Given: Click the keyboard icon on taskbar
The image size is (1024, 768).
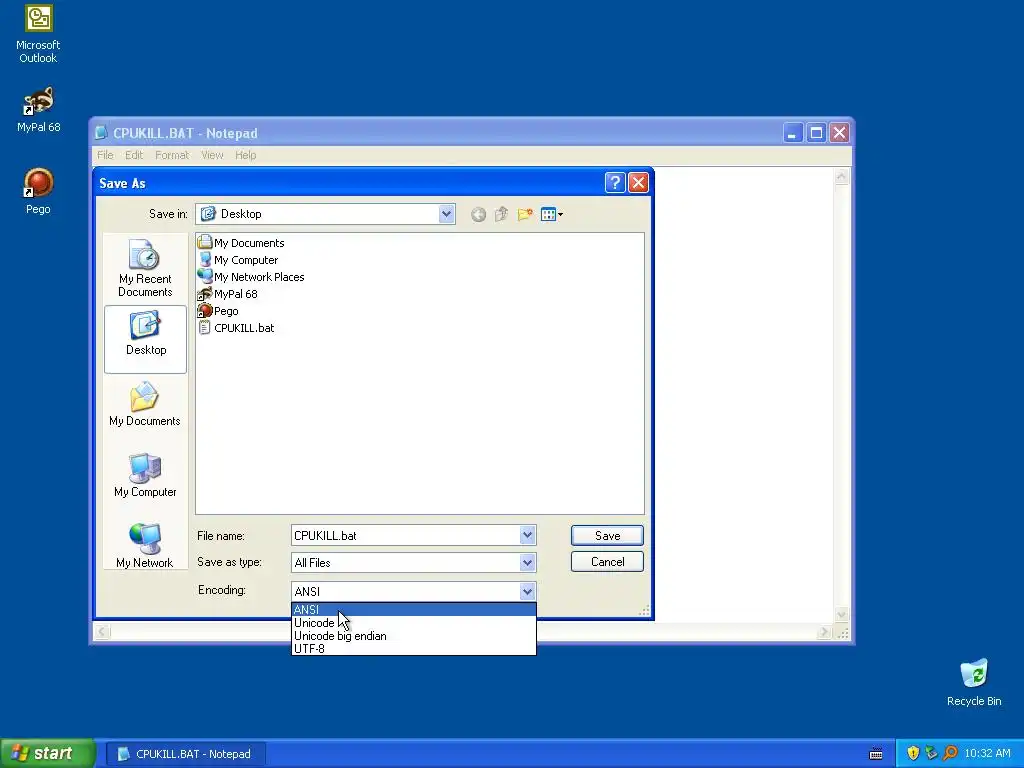Looking at the screenshot, I should 876,754.
